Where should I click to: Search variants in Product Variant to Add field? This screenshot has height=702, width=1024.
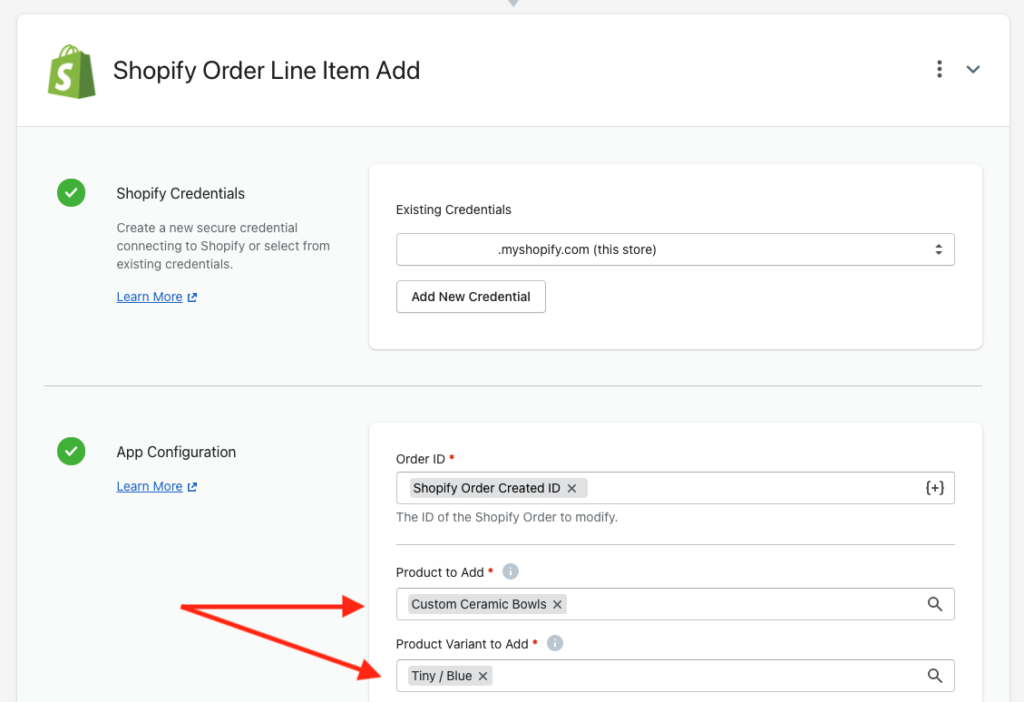point(935,676)
